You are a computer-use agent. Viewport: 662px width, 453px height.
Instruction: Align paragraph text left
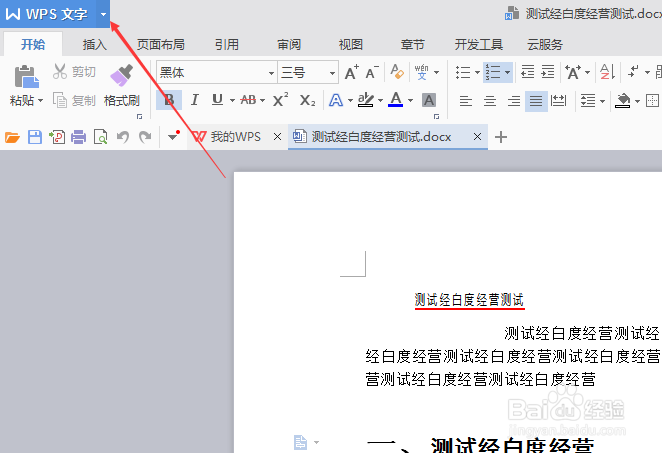[466, 101]
